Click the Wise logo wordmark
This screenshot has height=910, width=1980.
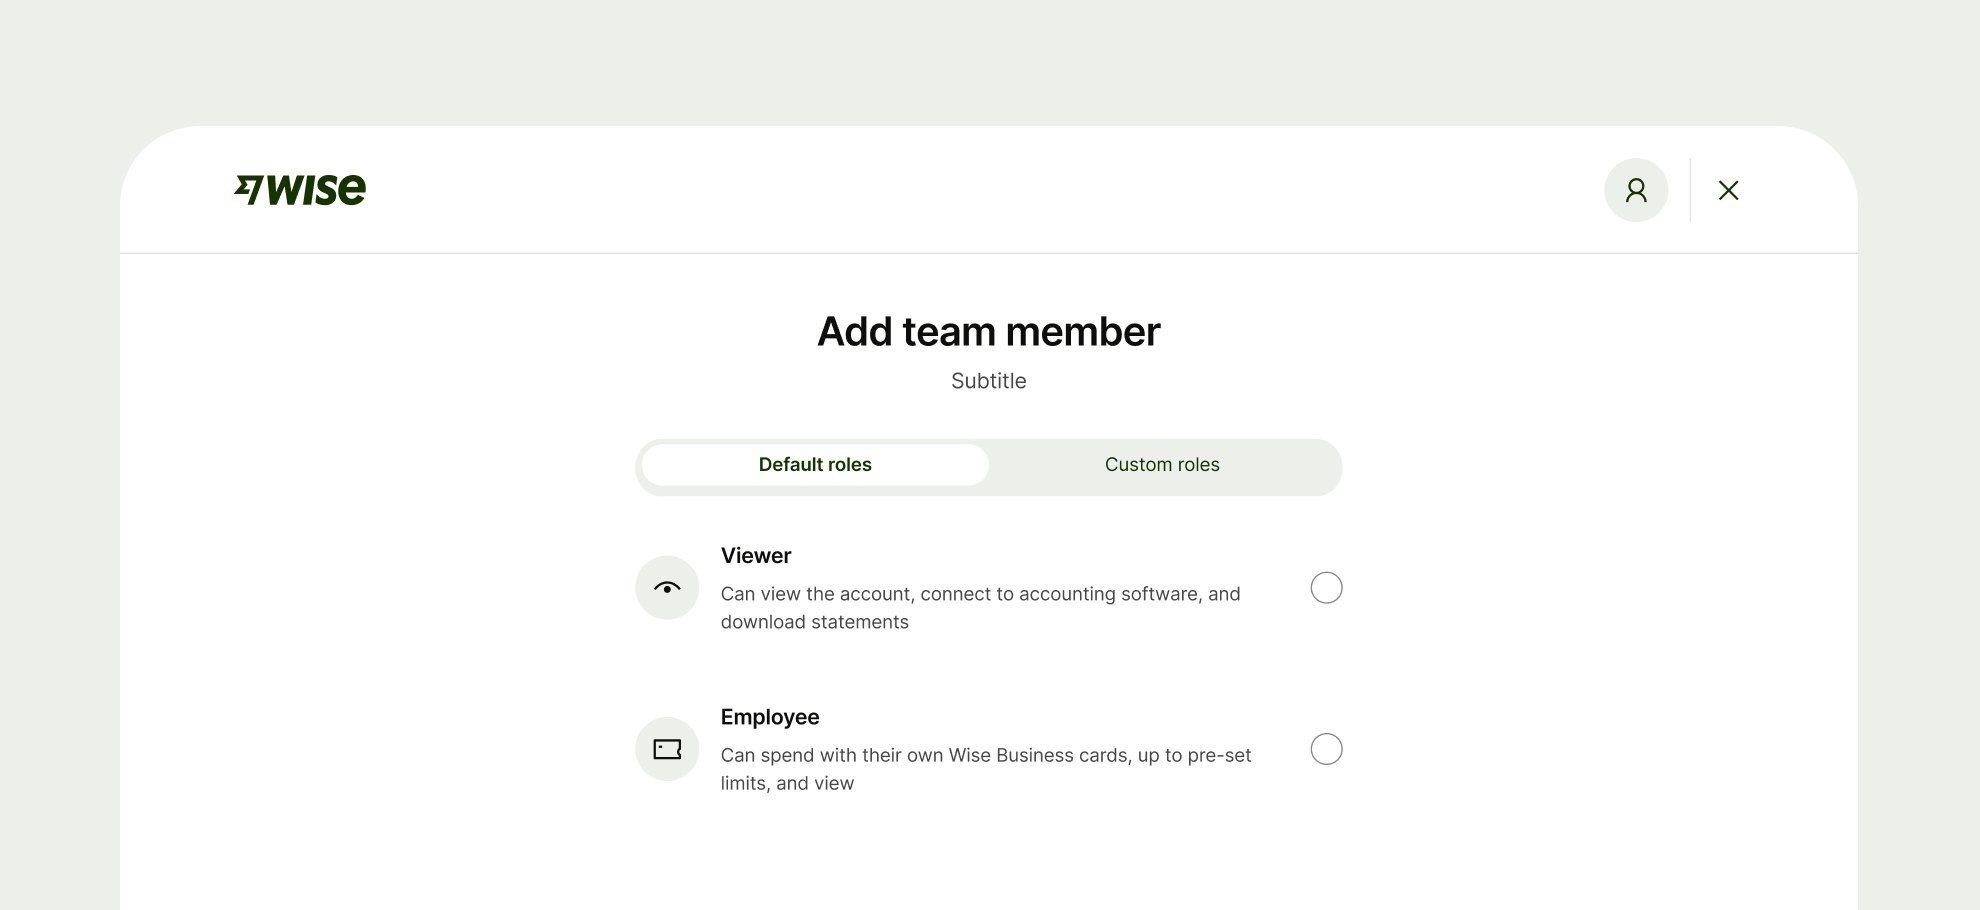coord(316,190)
